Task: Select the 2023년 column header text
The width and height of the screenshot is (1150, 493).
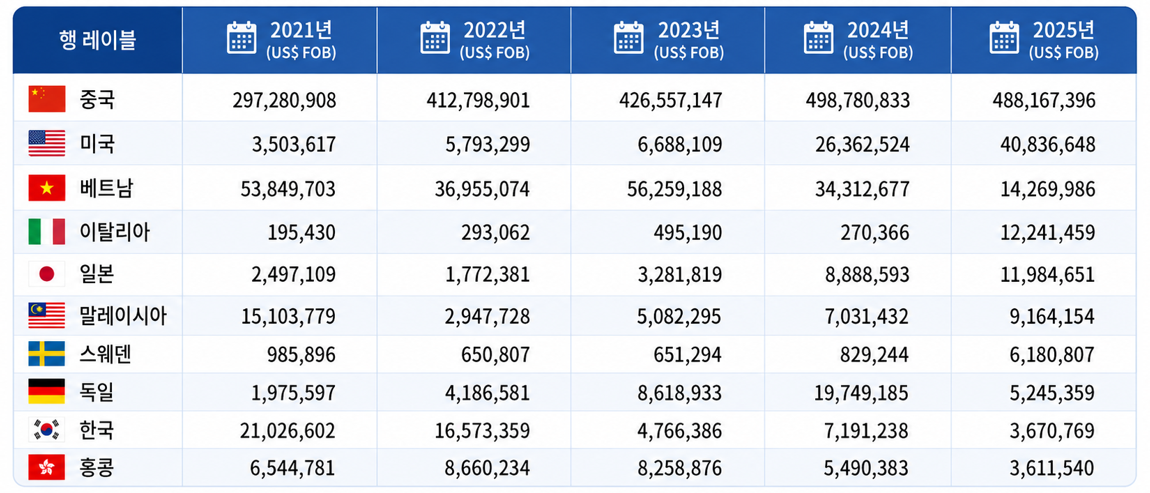Action: 689,29
